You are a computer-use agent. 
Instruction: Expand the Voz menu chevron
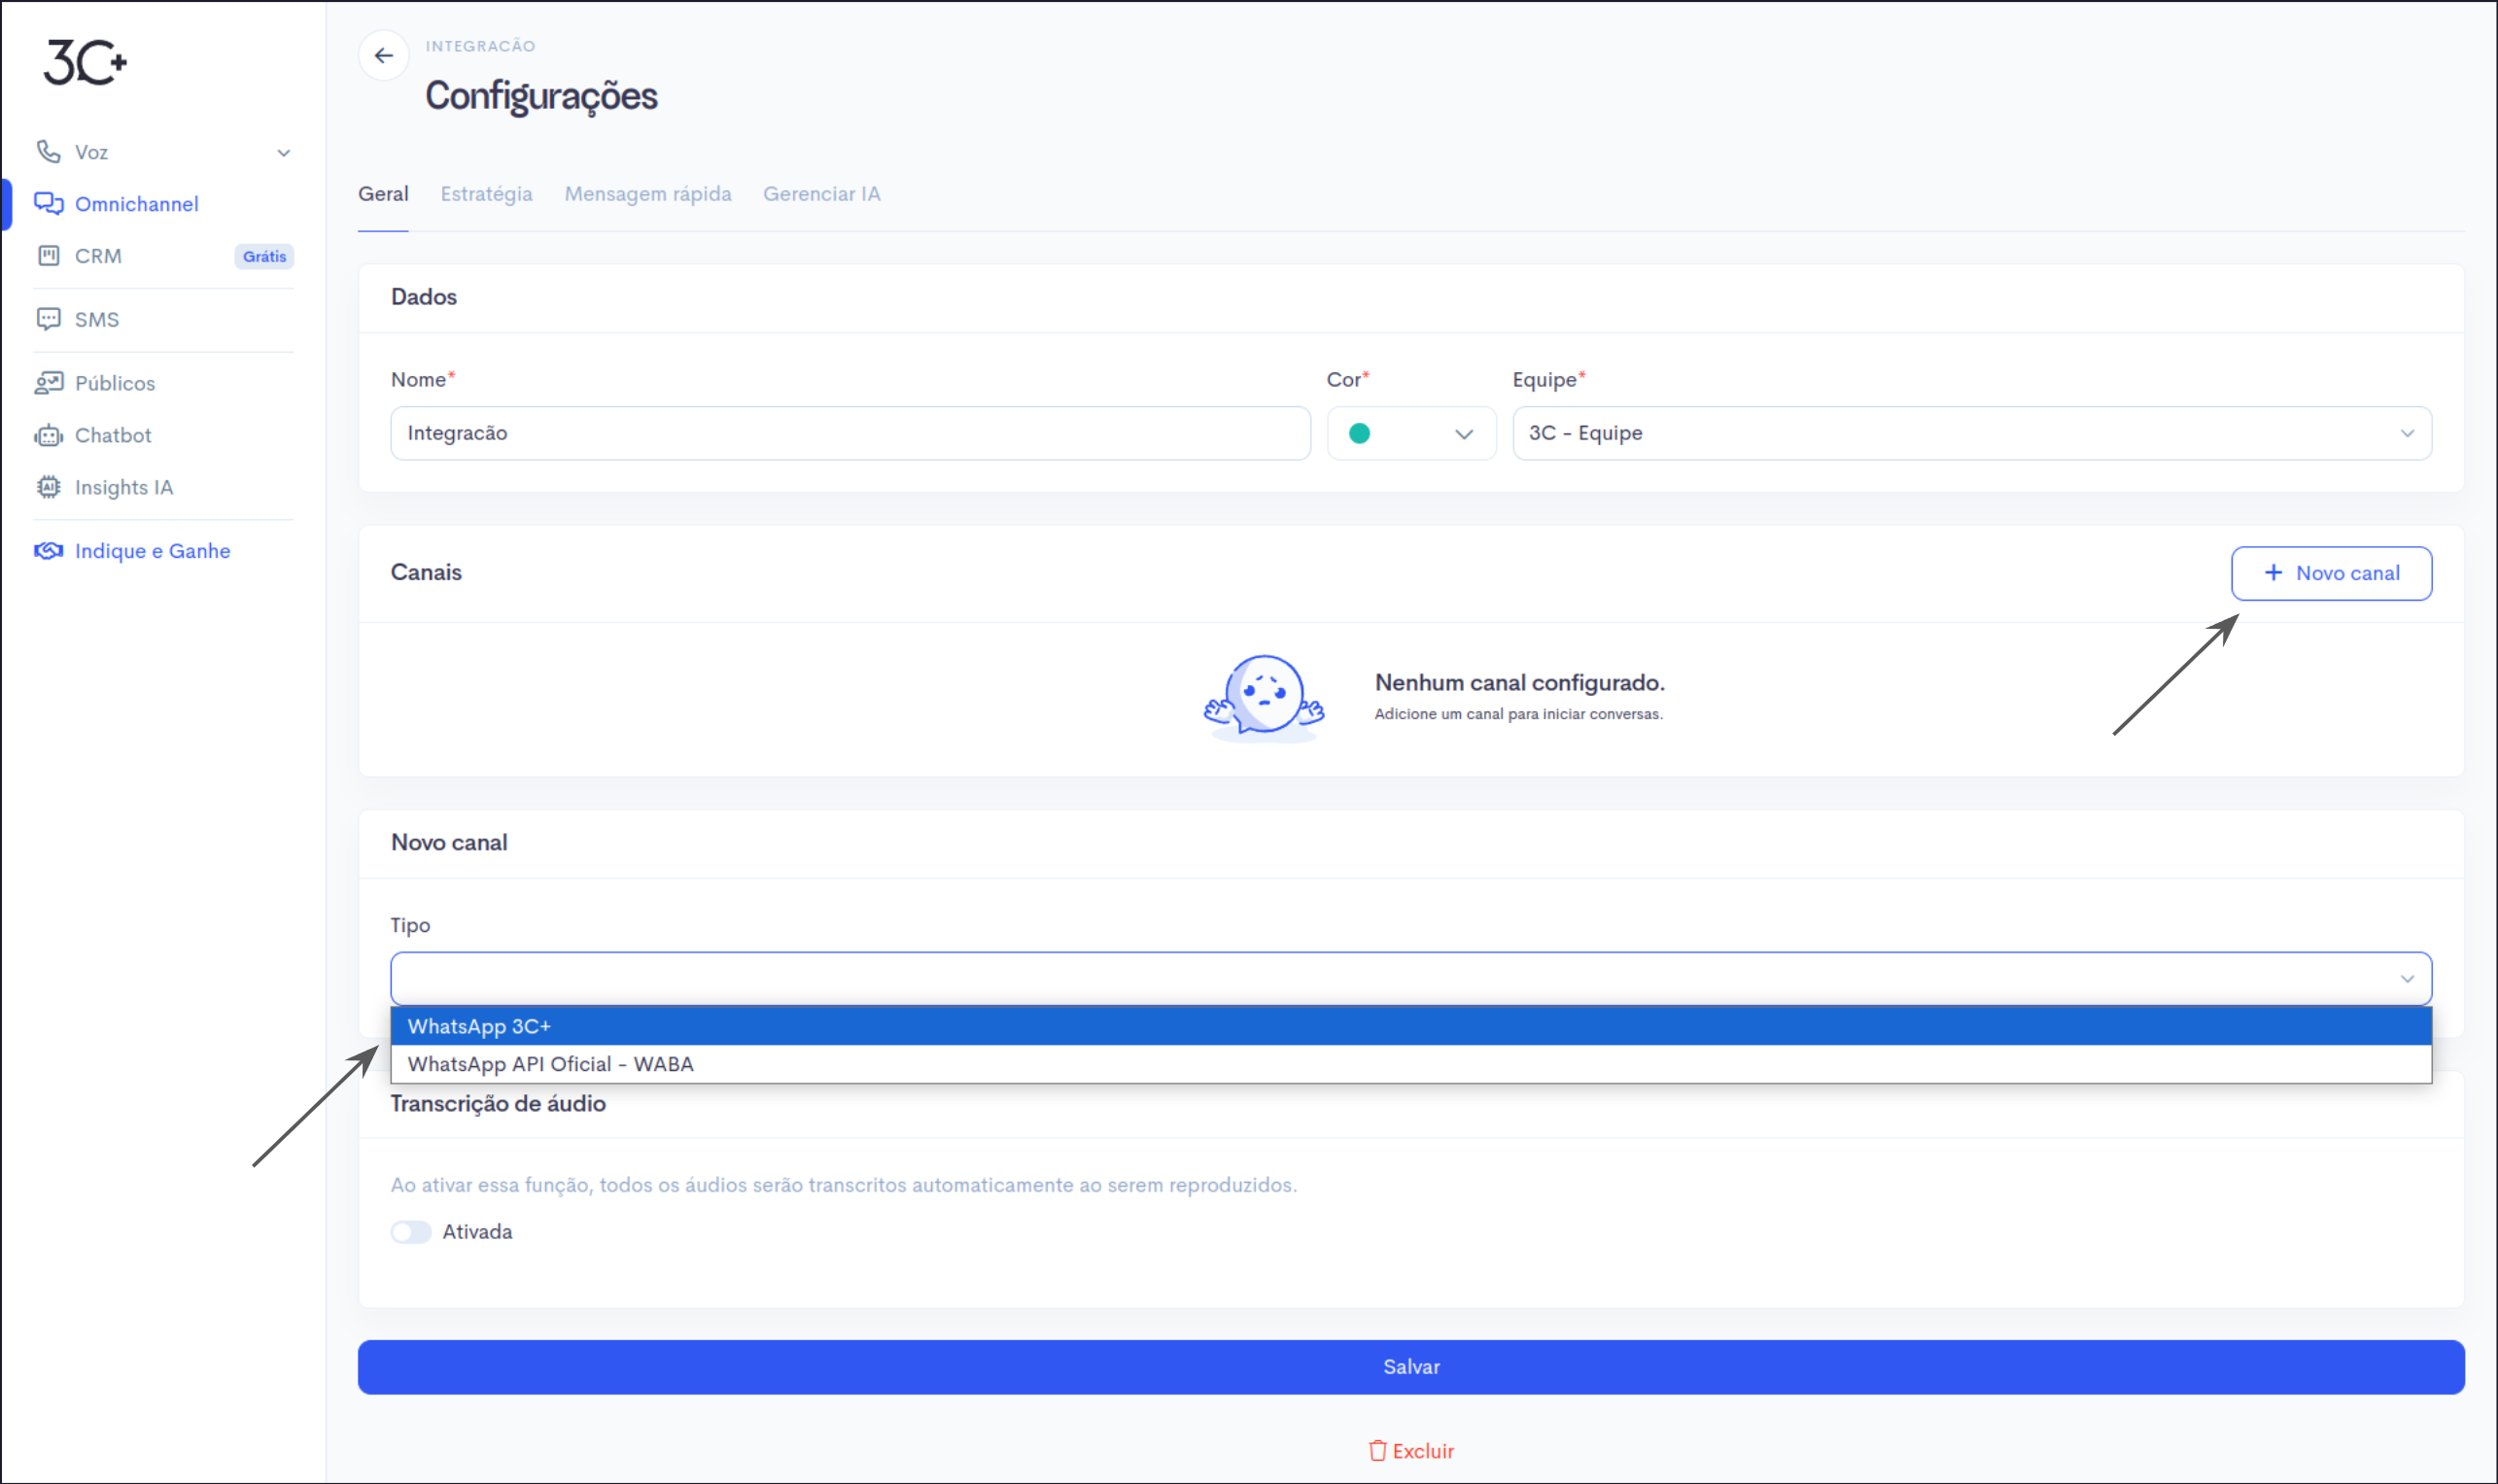click(x=284, y=153)
